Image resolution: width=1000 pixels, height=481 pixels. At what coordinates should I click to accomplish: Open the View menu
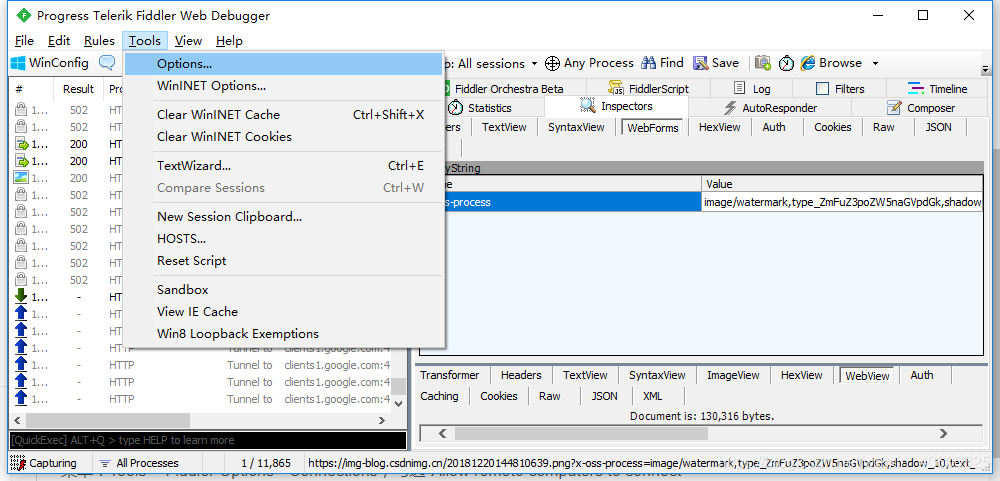click(x=188, y=41)
